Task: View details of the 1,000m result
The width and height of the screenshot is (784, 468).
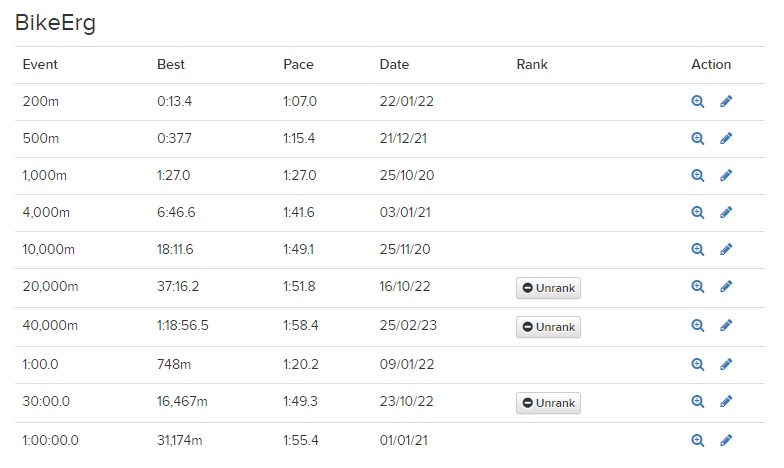Action: pos(698,176)
